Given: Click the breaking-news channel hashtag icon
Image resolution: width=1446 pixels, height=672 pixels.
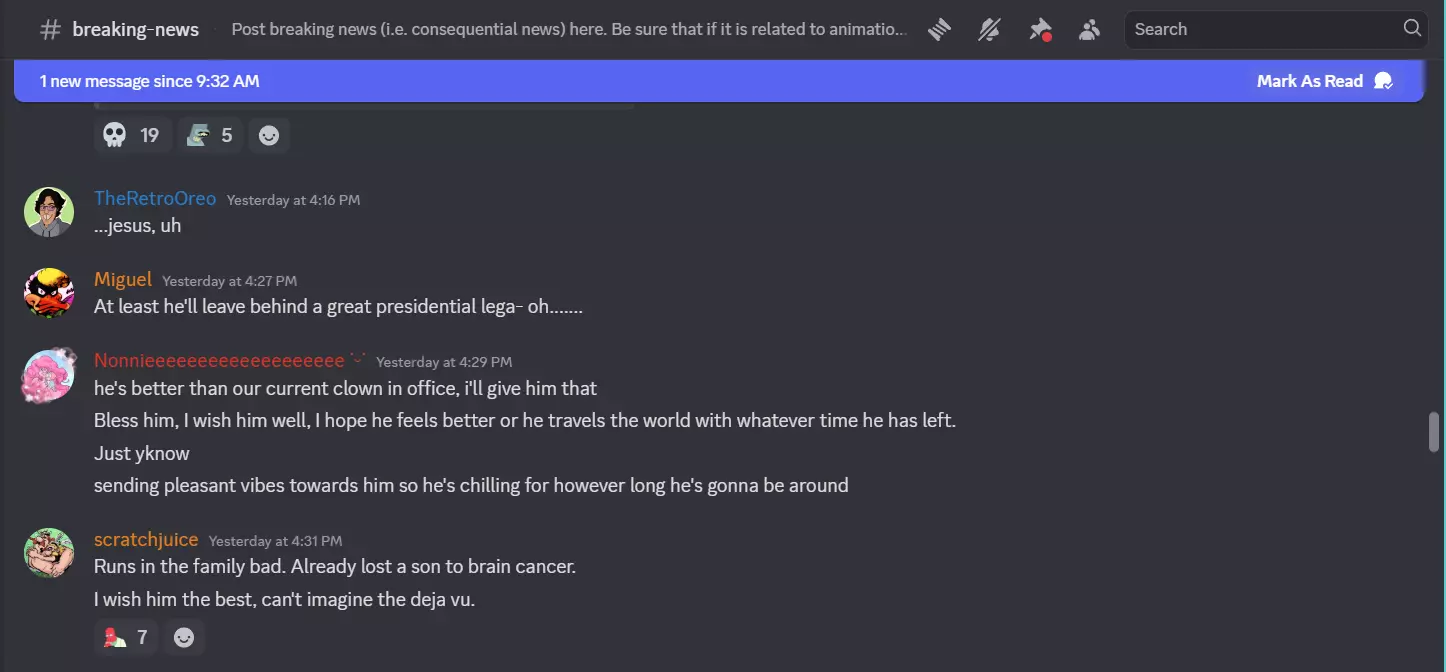Looking at the screenshot, I should tap(50, 30).
